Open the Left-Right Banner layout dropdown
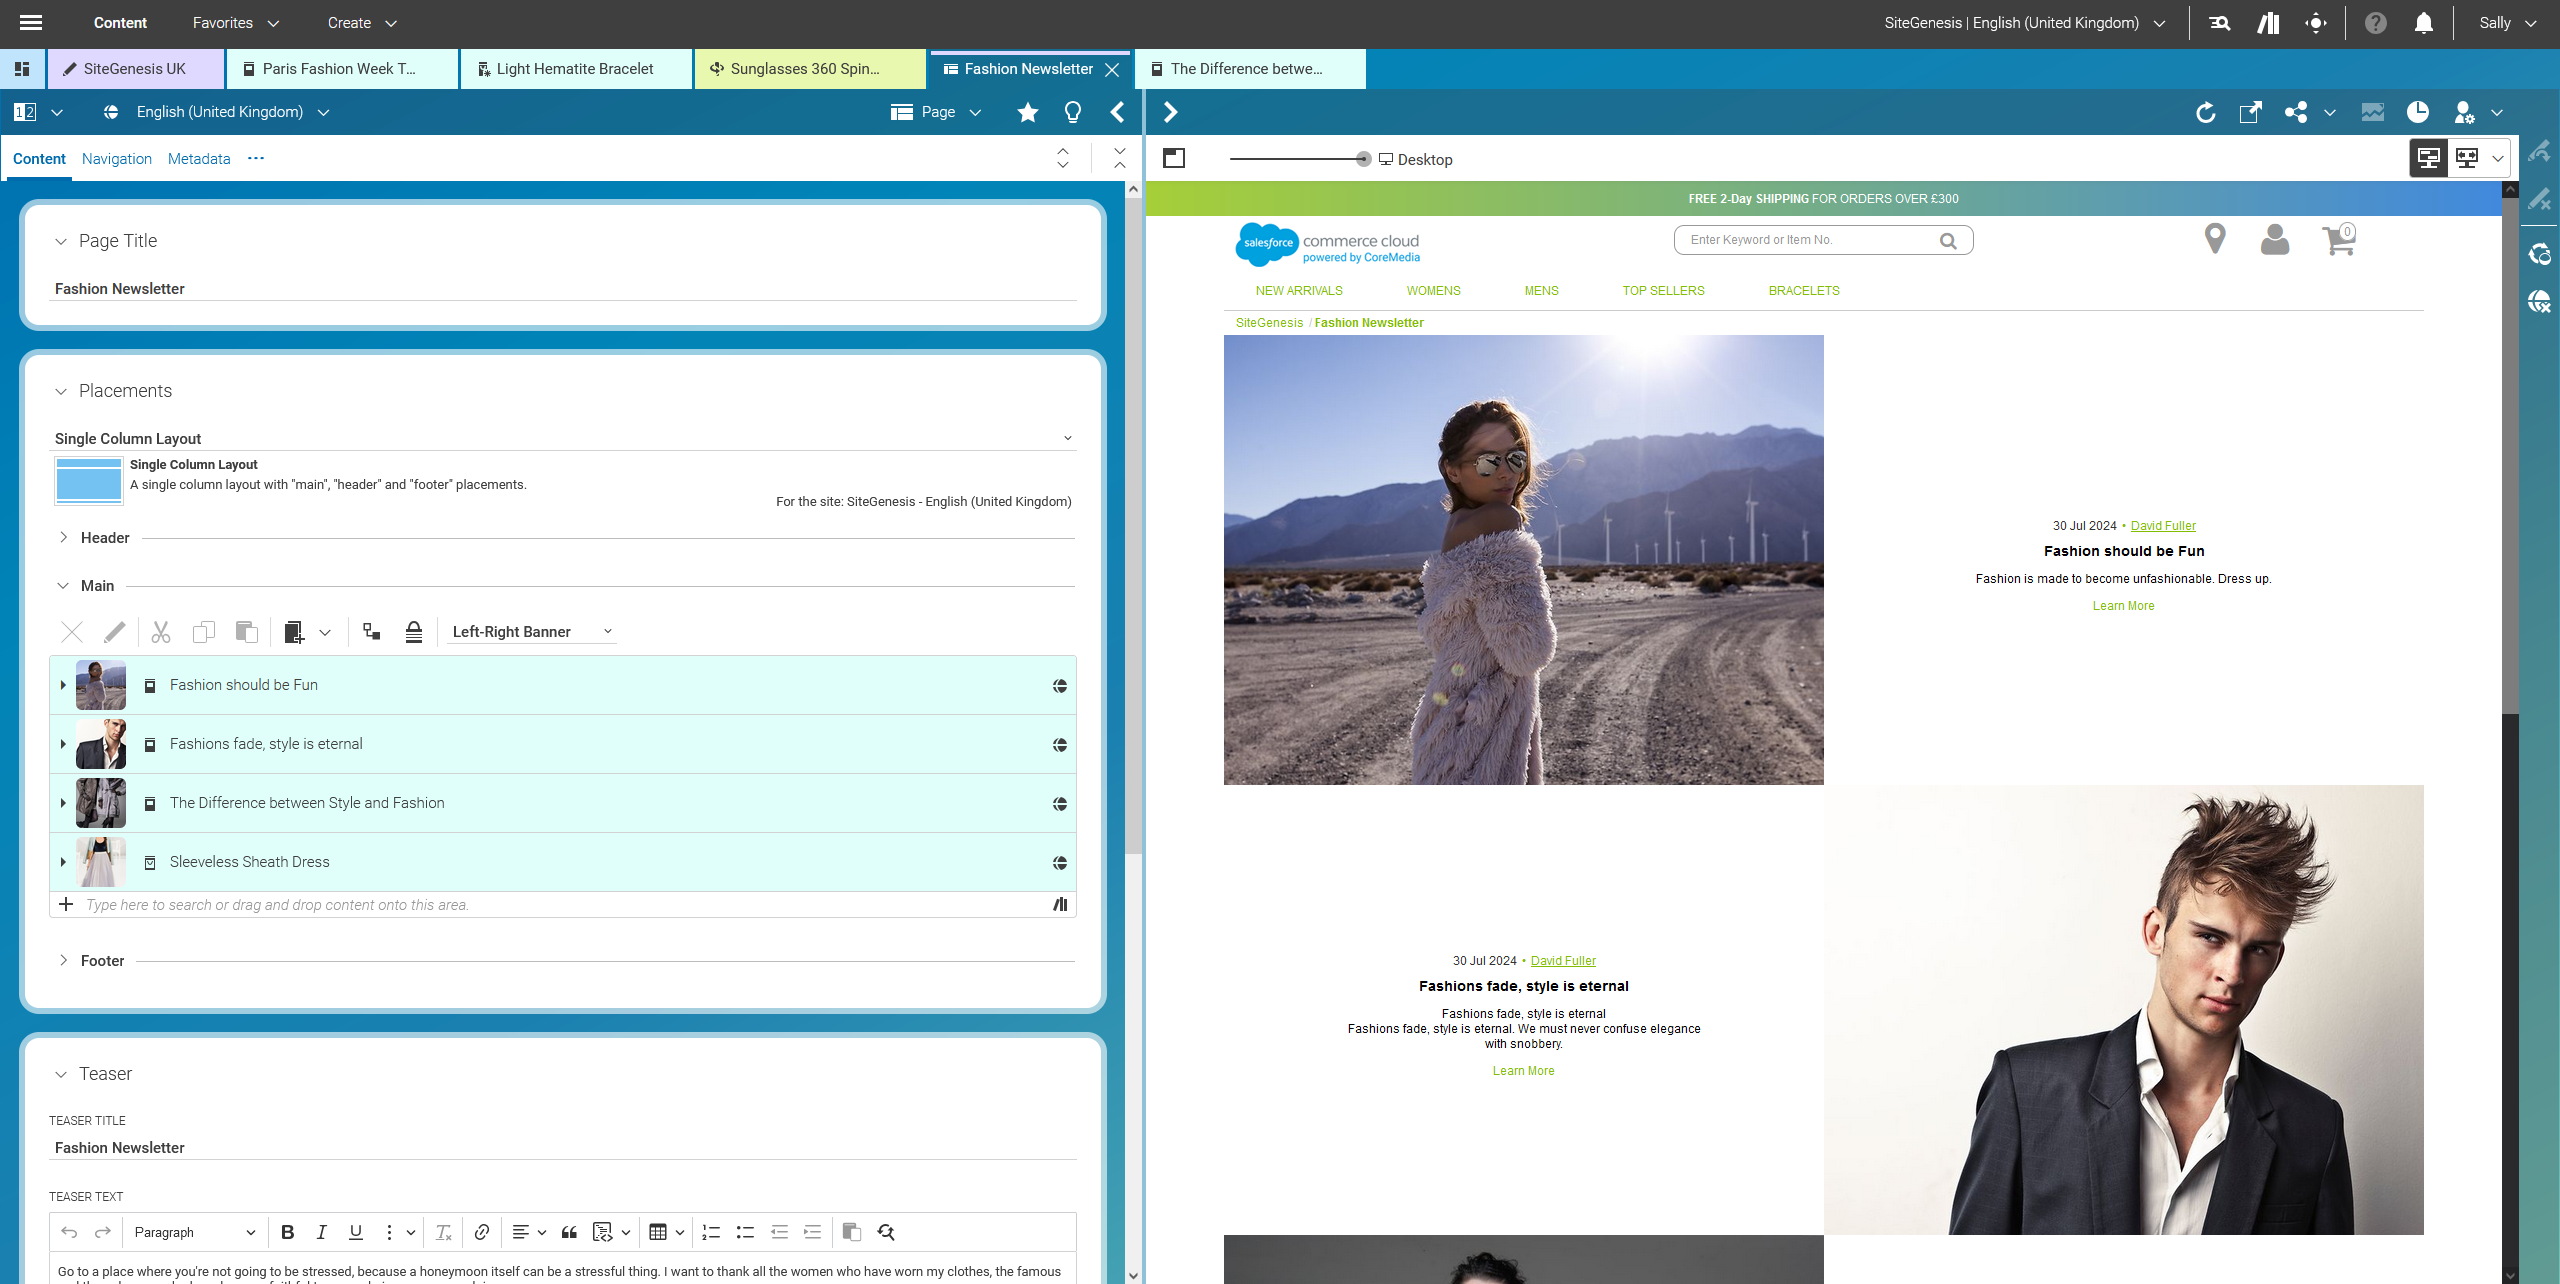Viewport: 2560px width, 1284px height. 531,631
